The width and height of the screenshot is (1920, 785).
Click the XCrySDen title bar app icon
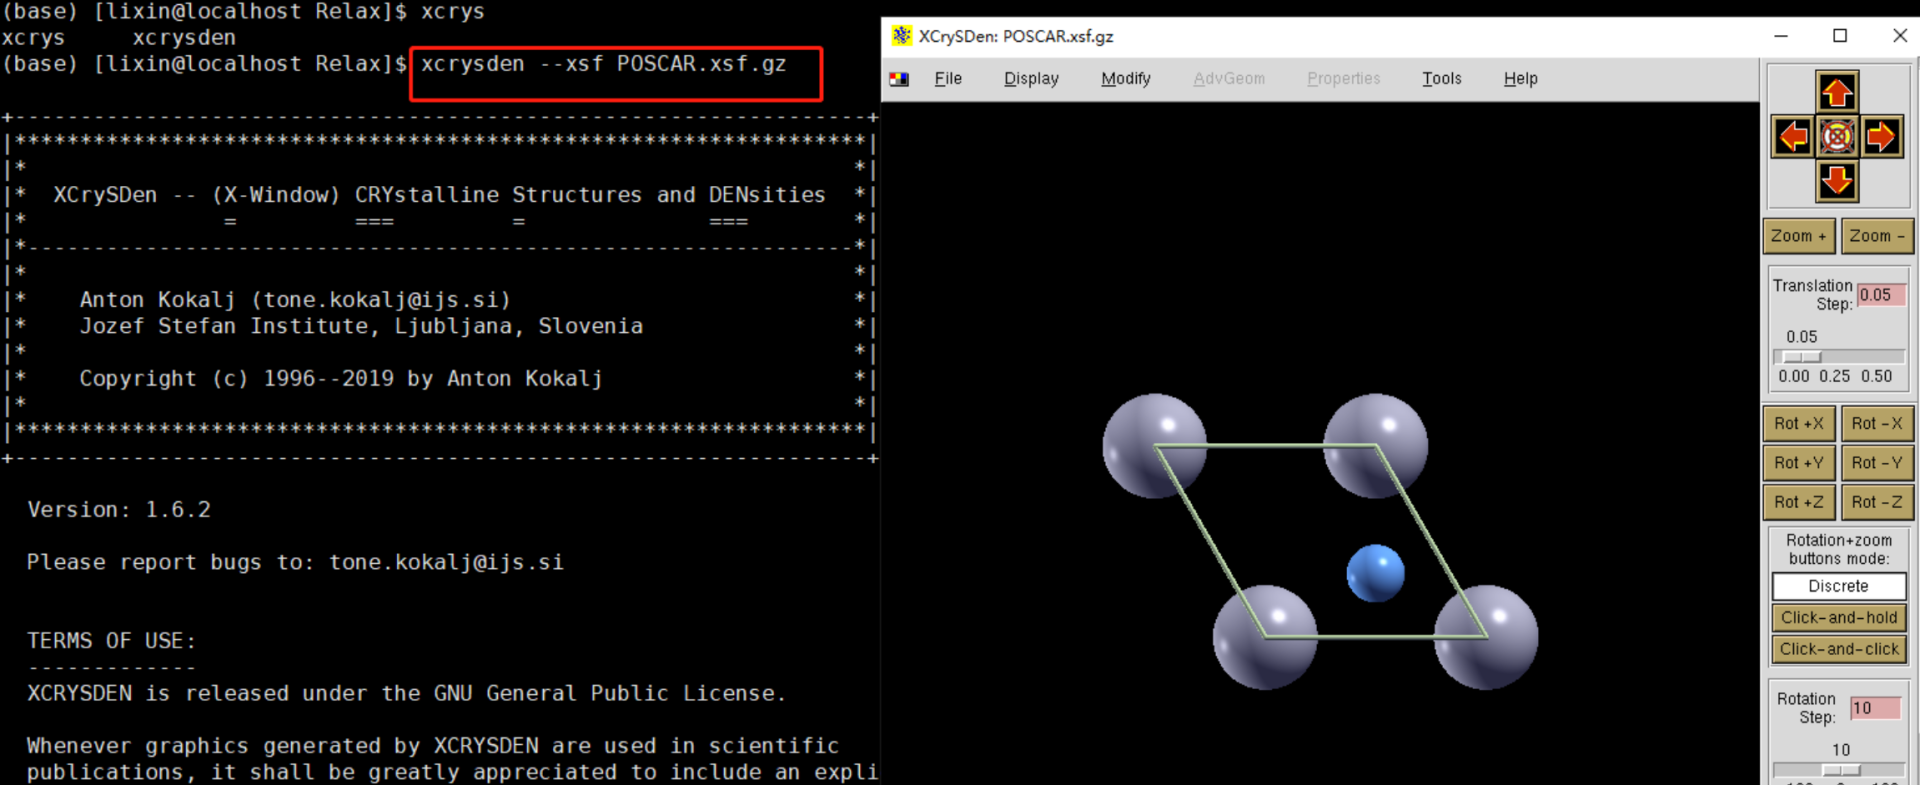click(x=902, y=36)
